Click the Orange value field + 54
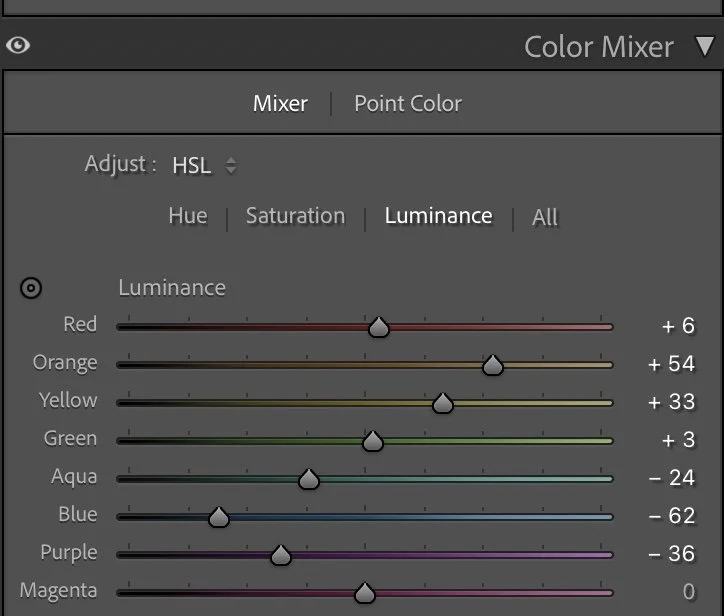 tap(671, 364)
